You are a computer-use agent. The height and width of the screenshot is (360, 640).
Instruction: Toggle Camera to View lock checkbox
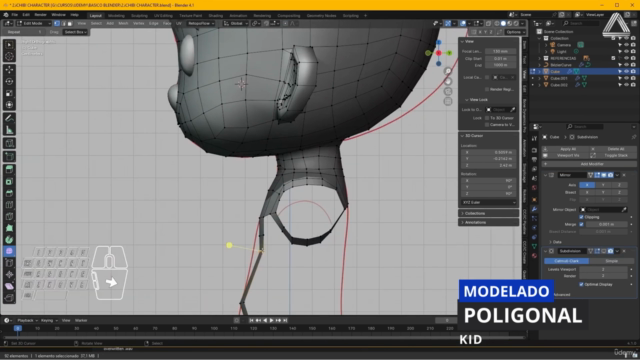pyautogui.click(x=487, y=124)
